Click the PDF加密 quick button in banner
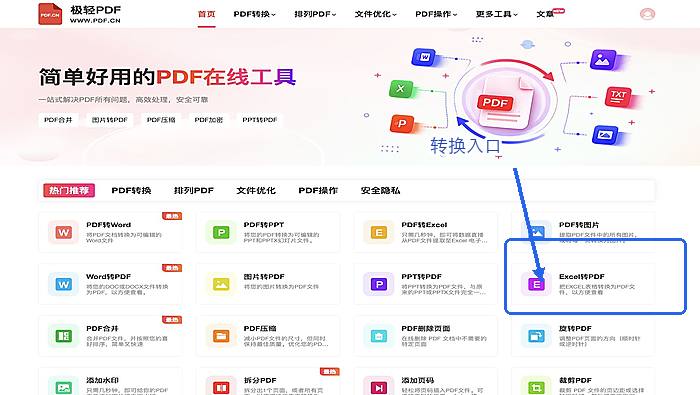 click(x=209, y=120)
